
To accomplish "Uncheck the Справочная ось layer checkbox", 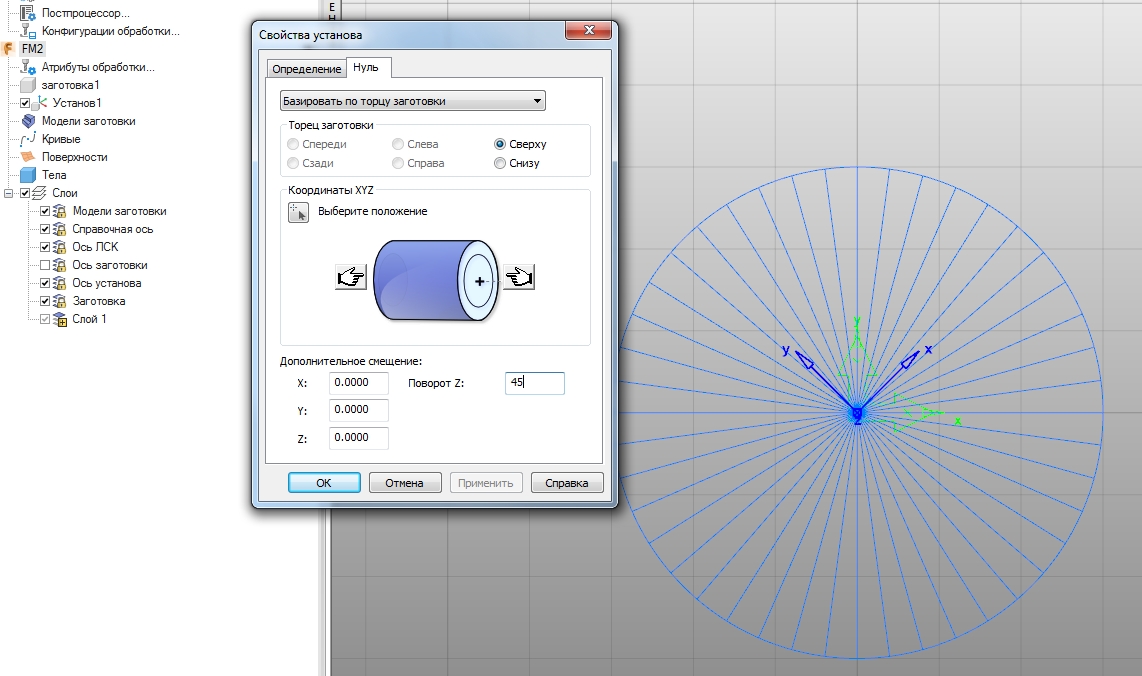I will click(x=44, y=229).
